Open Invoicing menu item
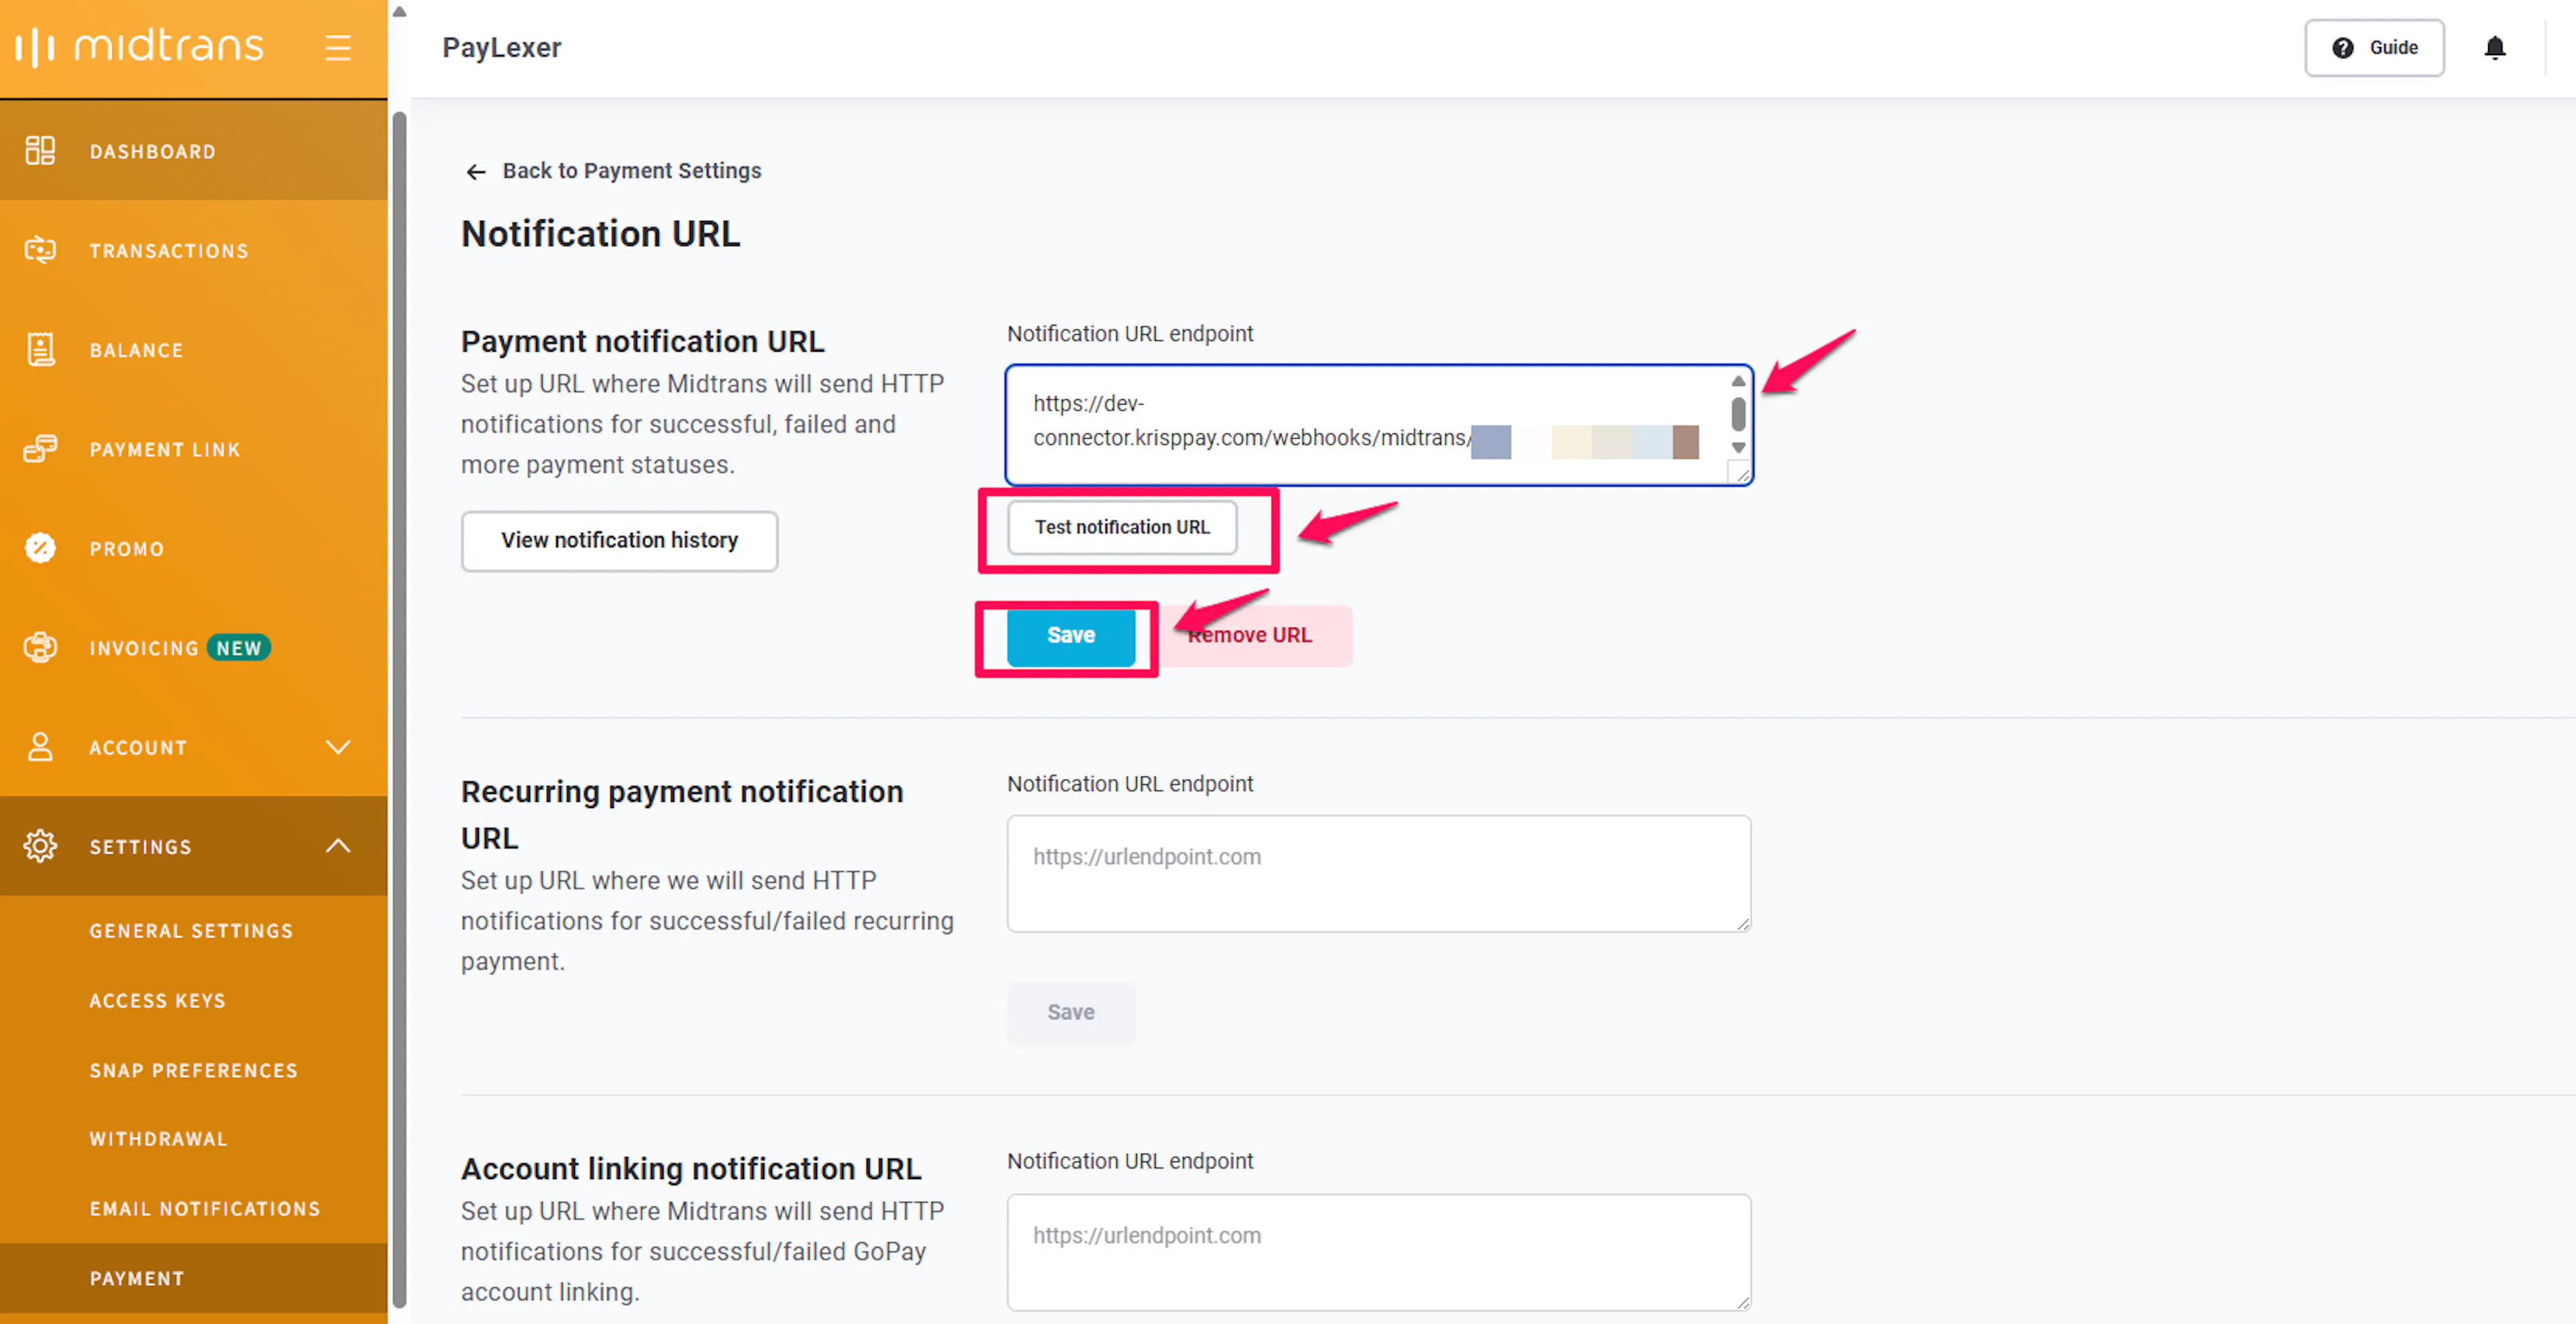Image resolution: width=2576 pixels, height=1324 pixels. [x=193, y=647]
